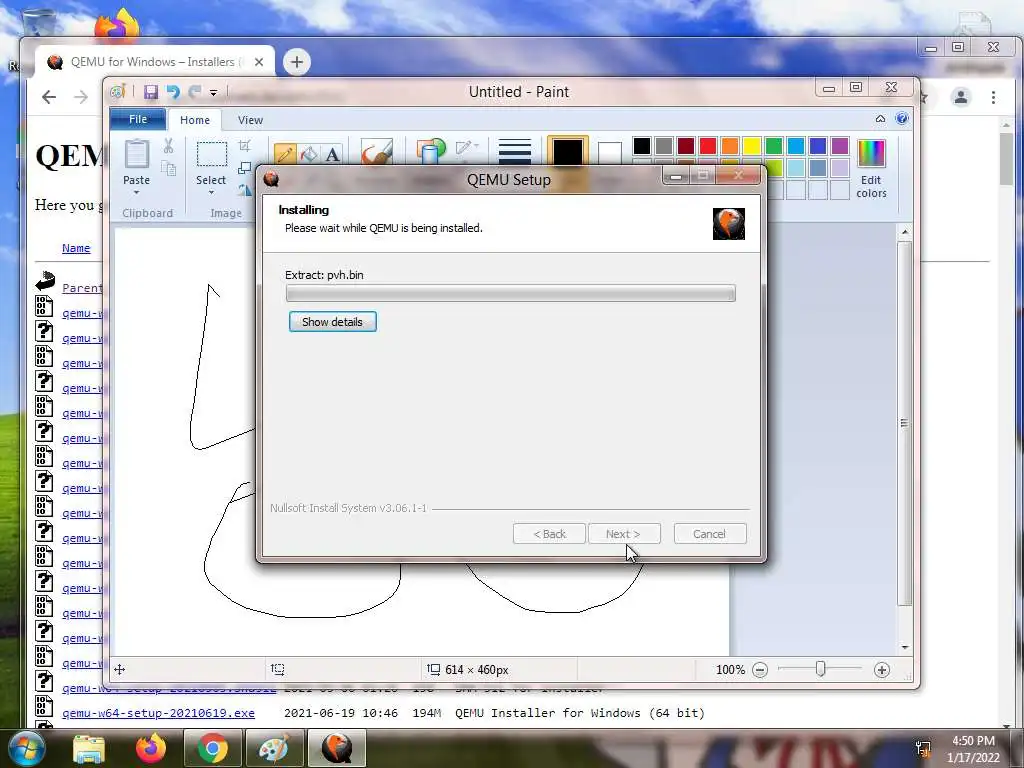Select the QEMU for Windows browser tab
1024x768 pixels.
point(154,62)
